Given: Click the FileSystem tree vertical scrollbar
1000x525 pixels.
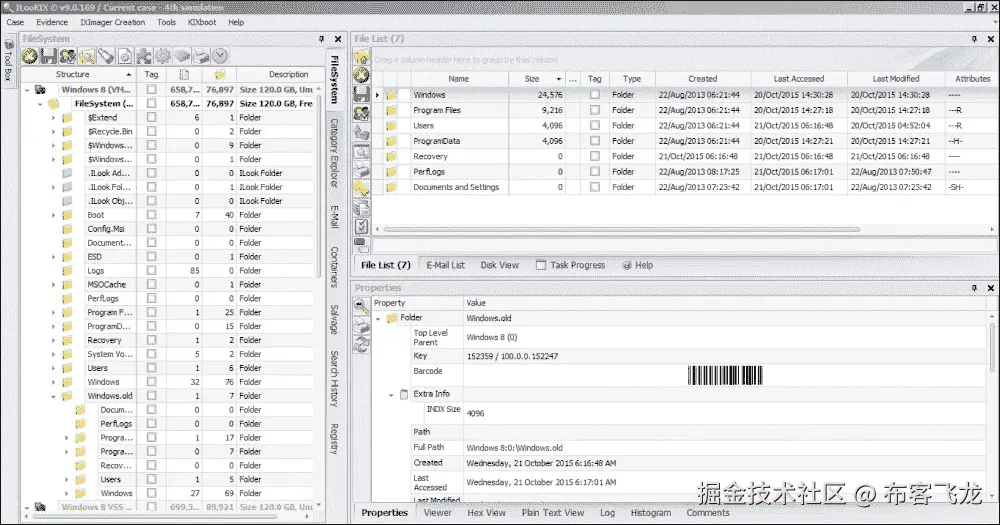Looking at the screenshot, I should point(319,185).
